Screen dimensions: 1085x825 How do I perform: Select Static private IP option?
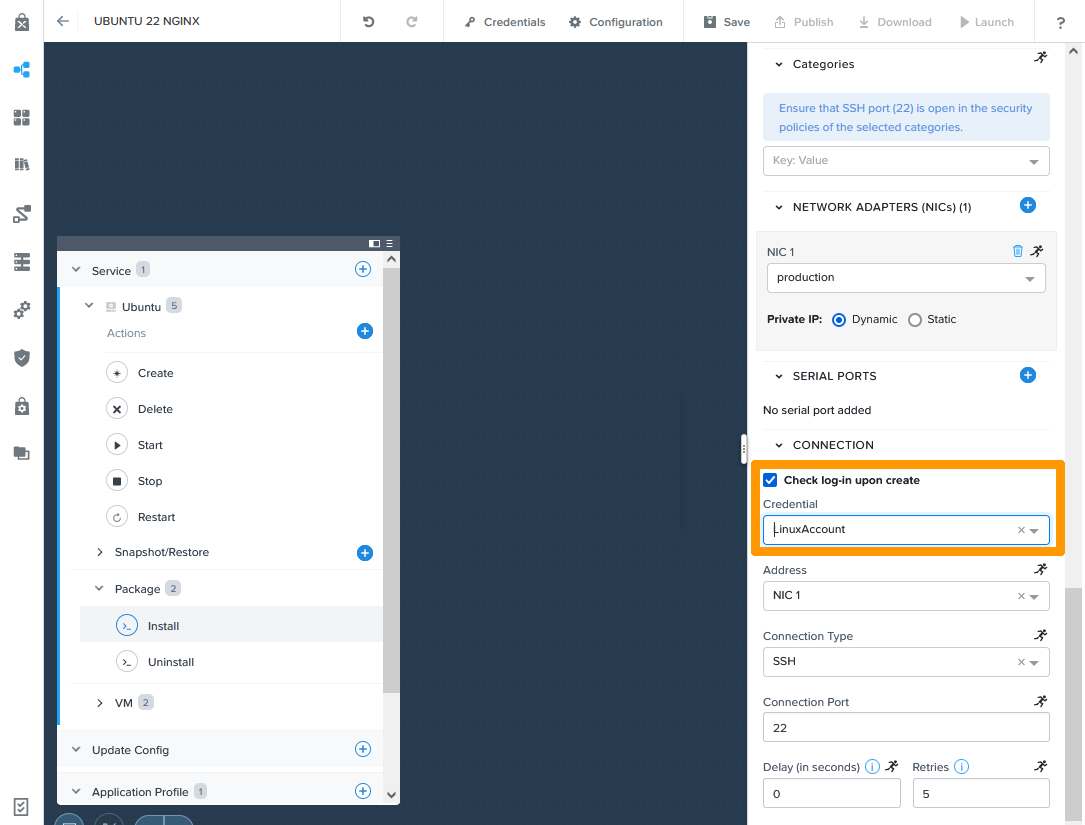(915, 320)
